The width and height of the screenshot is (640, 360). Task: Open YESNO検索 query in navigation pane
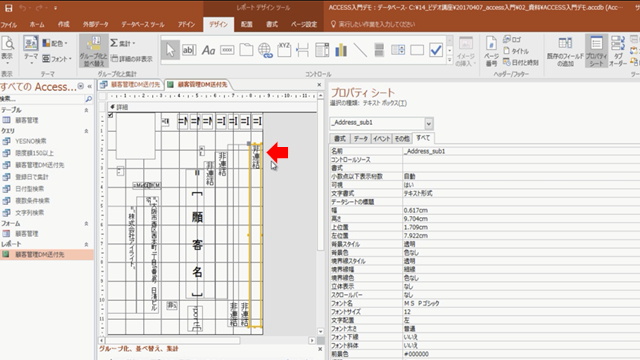[30, 141]
